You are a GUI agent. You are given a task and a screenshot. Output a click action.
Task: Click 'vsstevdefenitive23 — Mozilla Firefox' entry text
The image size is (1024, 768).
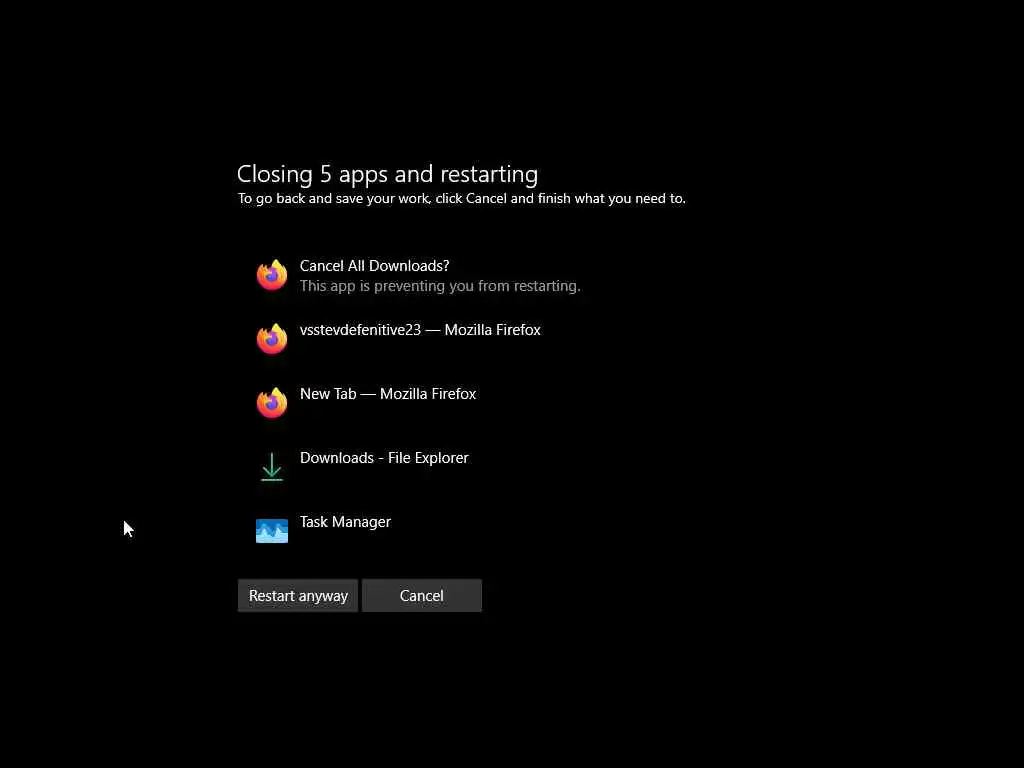[420, 330]
